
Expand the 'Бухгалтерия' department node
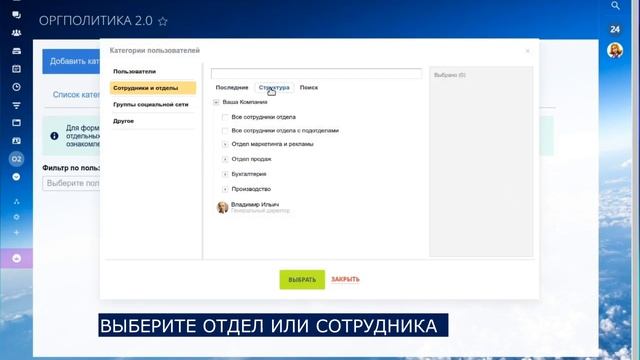(224, 174)
